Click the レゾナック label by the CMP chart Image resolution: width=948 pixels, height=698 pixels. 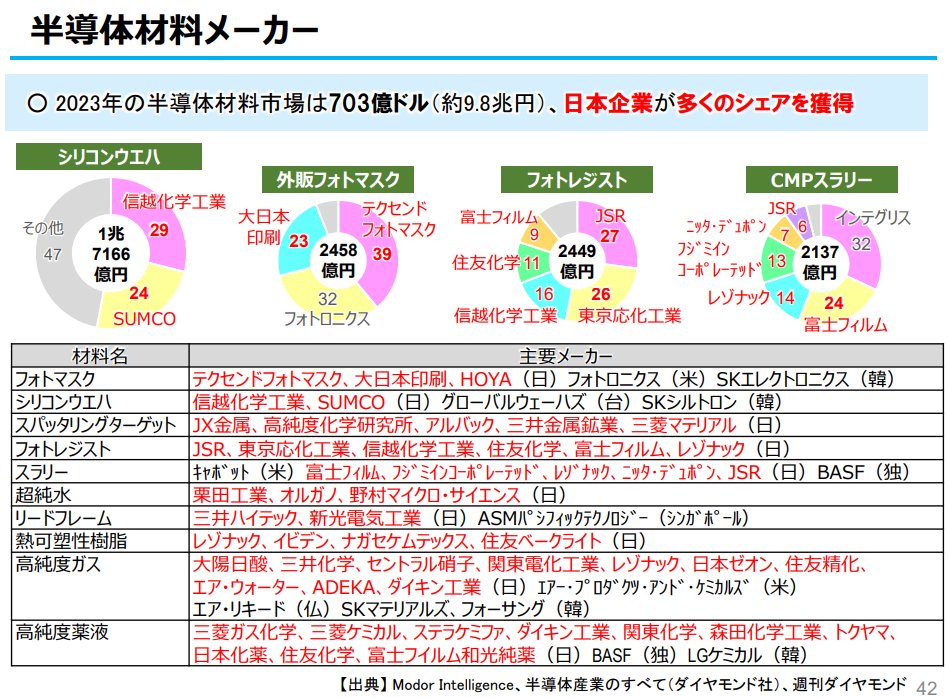click(738, 297)
